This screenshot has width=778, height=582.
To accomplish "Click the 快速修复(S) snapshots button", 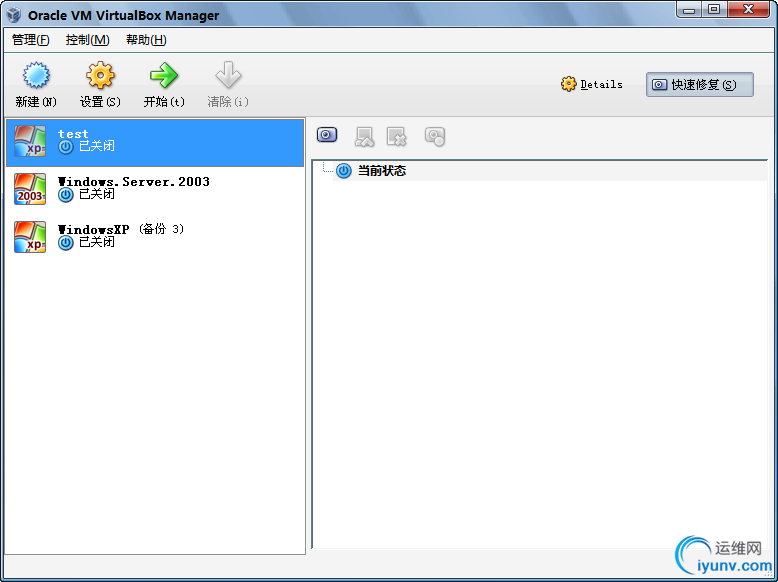I will coord(700,85).
